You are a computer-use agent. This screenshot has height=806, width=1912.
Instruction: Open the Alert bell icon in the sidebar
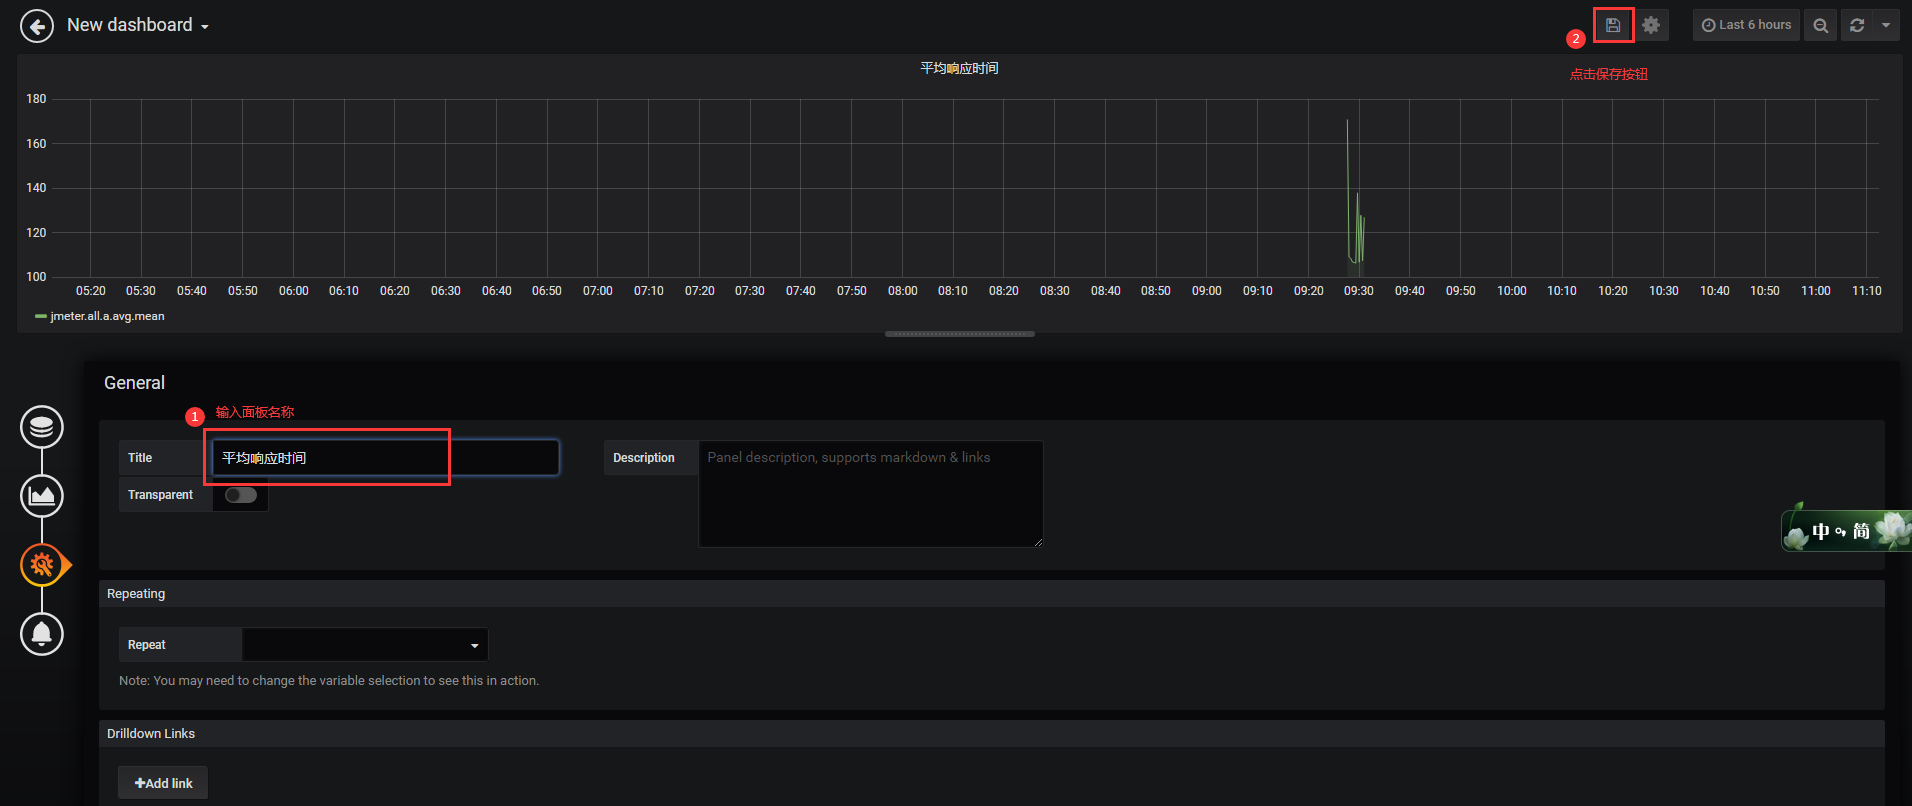42,634
